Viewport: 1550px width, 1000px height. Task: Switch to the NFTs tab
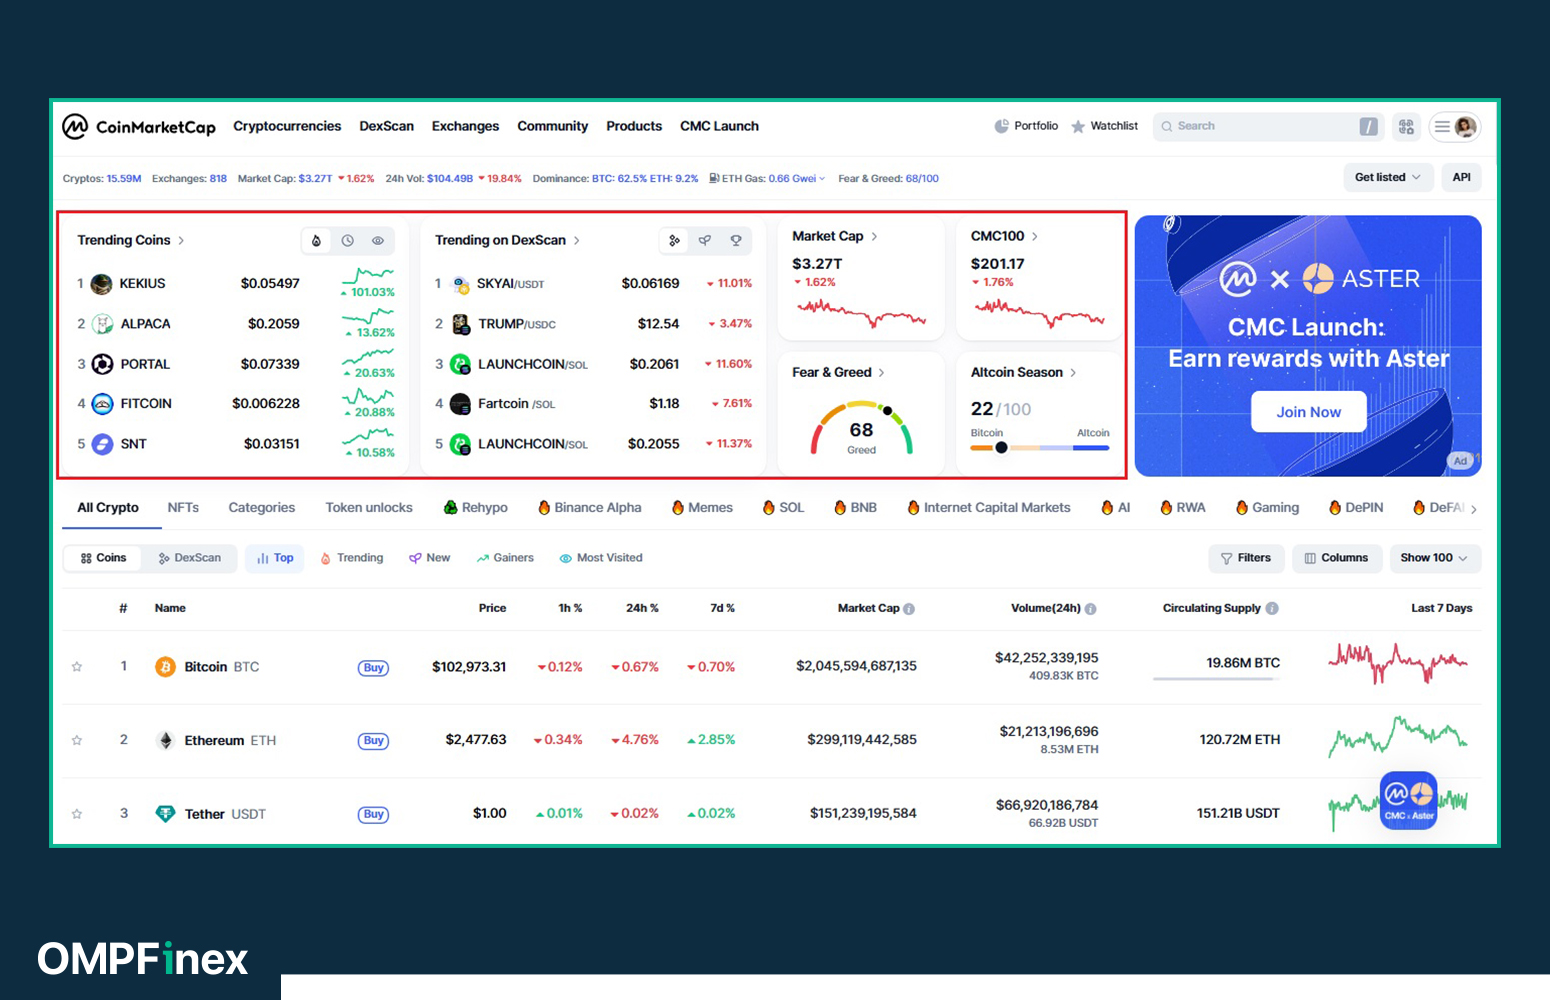click(x=183, y=508)
